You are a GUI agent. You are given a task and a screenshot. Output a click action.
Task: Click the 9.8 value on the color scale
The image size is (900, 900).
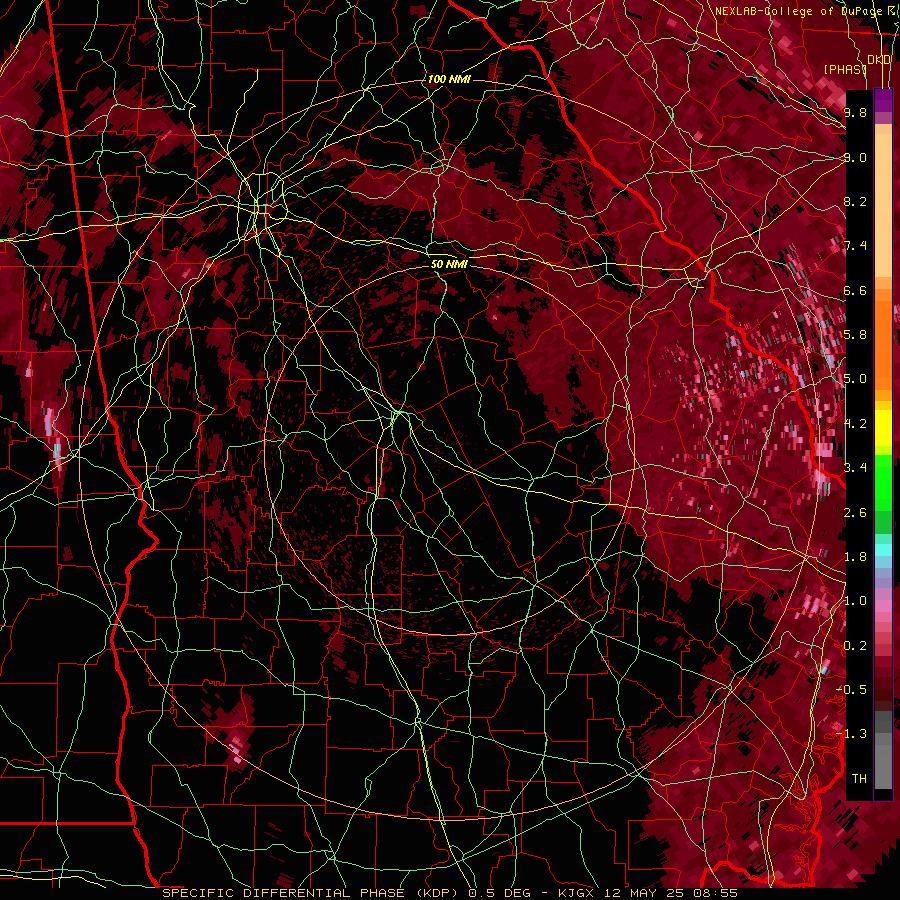point(855,113)
